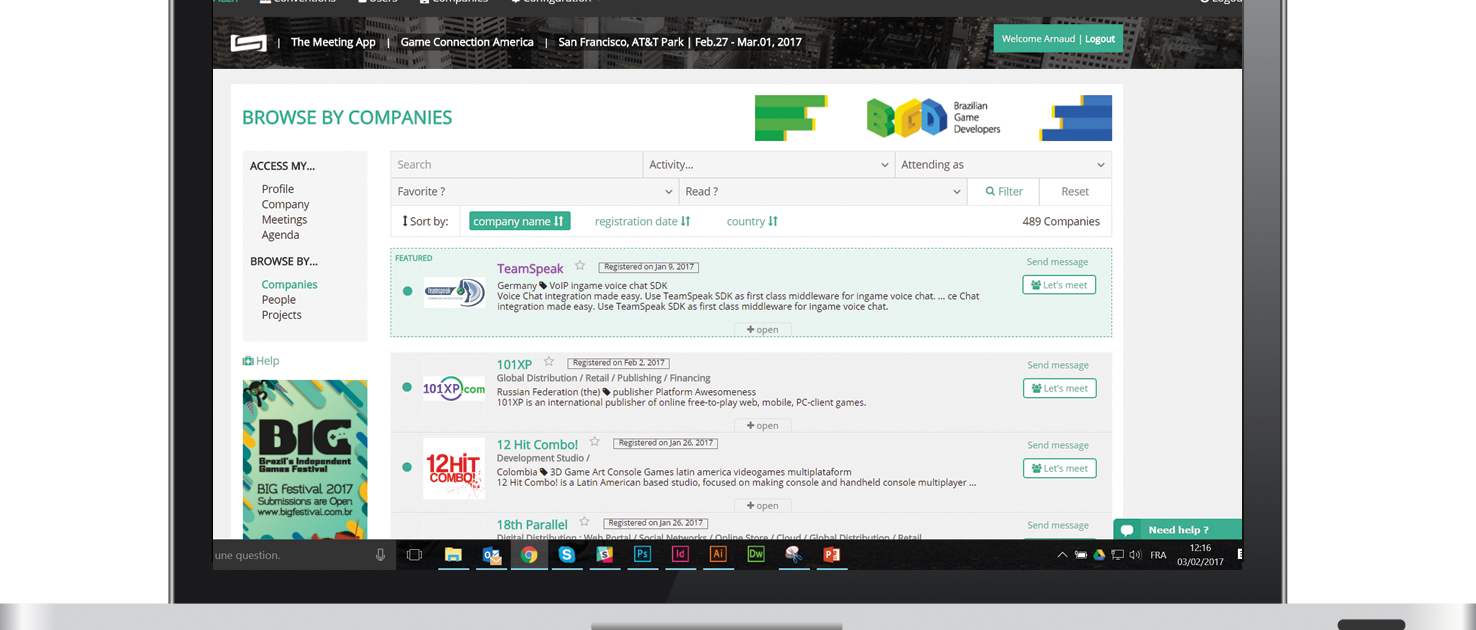Click Let's meet for TeamSpeak
The height and width of the screenshot is (630, 1476).
pos(1059,285)
